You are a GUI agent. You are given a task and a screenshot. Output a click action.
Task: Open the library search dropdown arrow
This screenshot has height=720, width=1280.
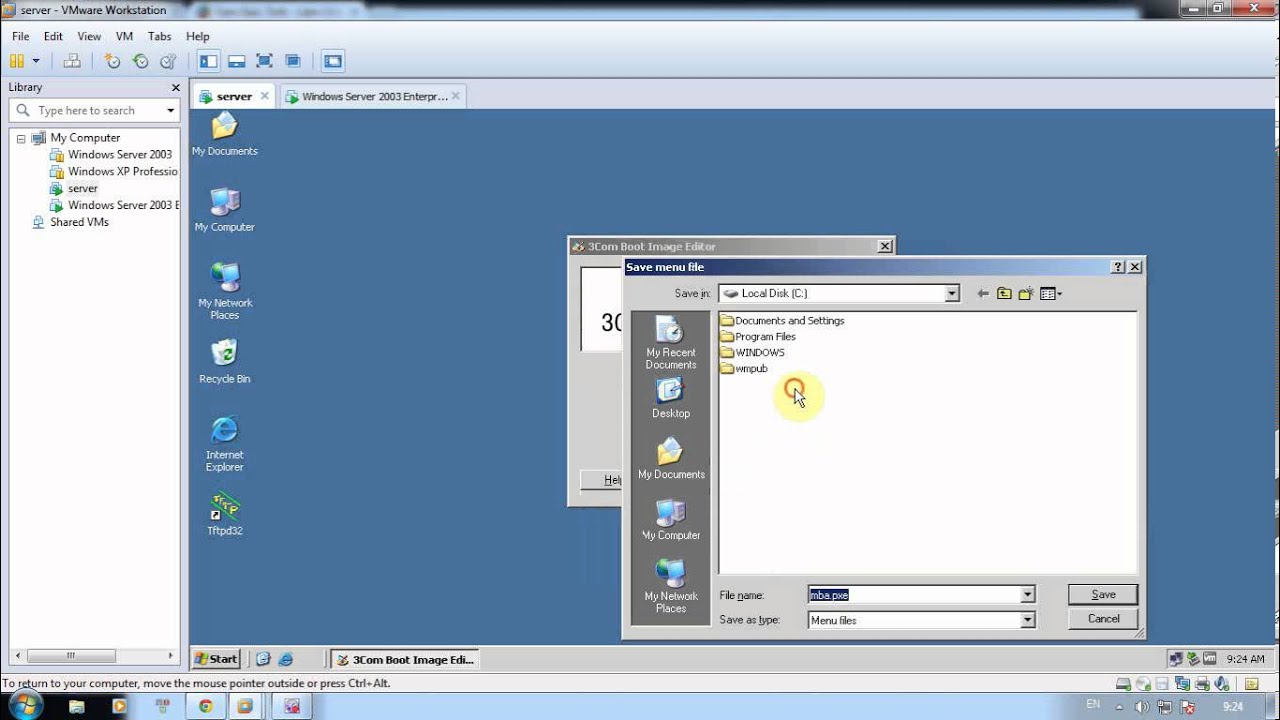171,110
